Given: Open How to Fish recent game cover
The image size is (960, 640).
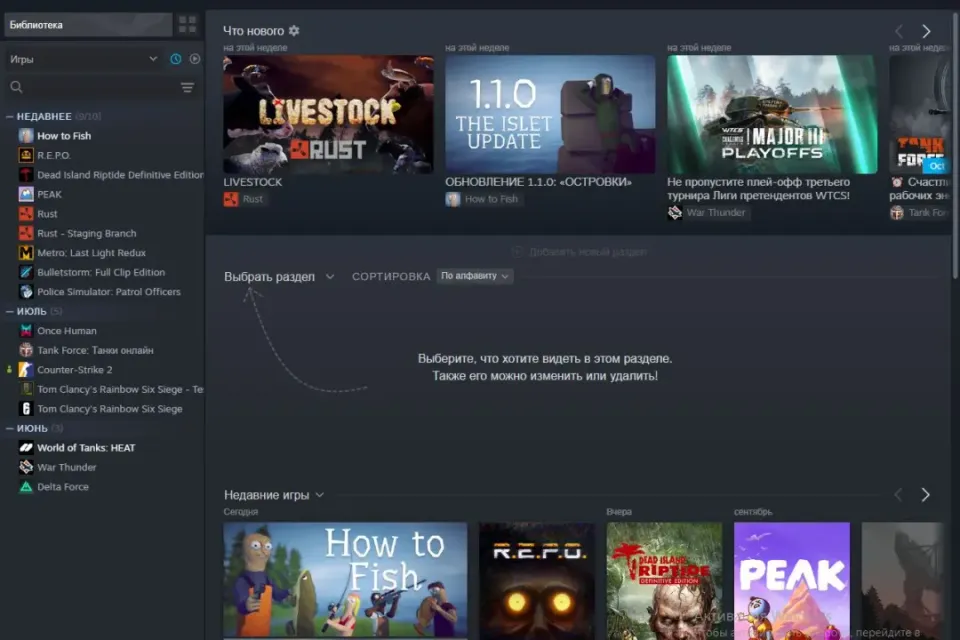Looking at the screenshot, I should click(345, 581).
